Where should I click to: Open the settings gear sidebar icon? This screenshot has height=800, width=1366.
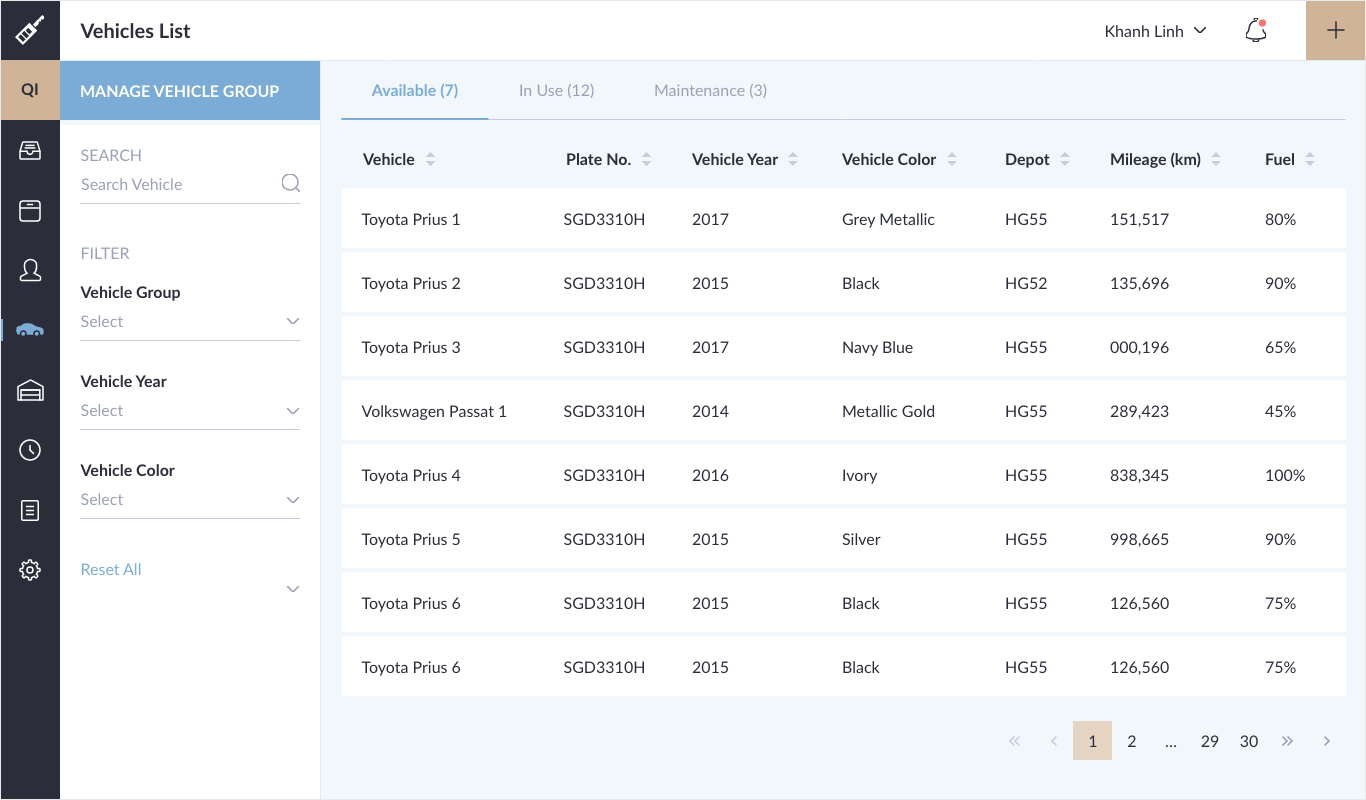pos(30,570)
